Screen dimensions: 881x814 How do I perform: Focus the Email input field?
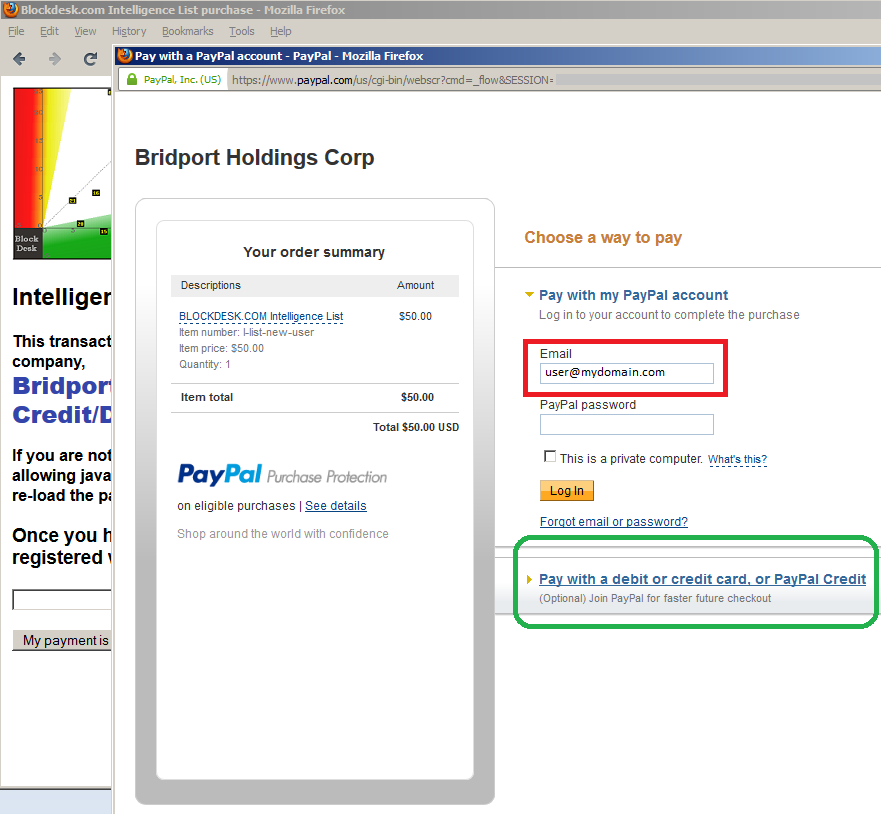(626, 373)
